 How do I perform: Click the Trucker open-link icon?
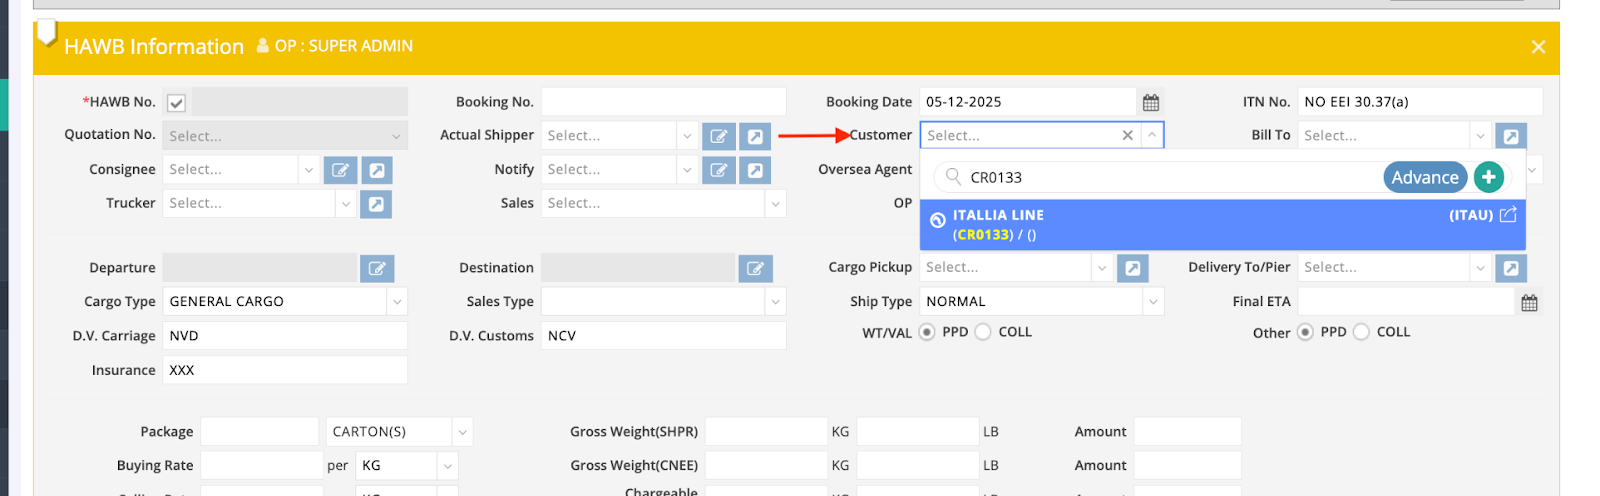click(x=376, y=204)
